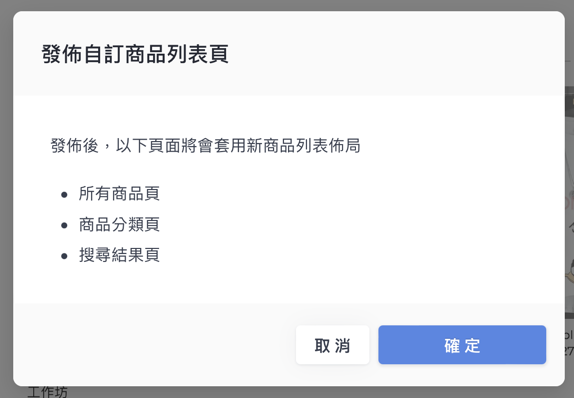Click the blank header area beside dialog title
574x398 pixels.
[x=395, y=54]
